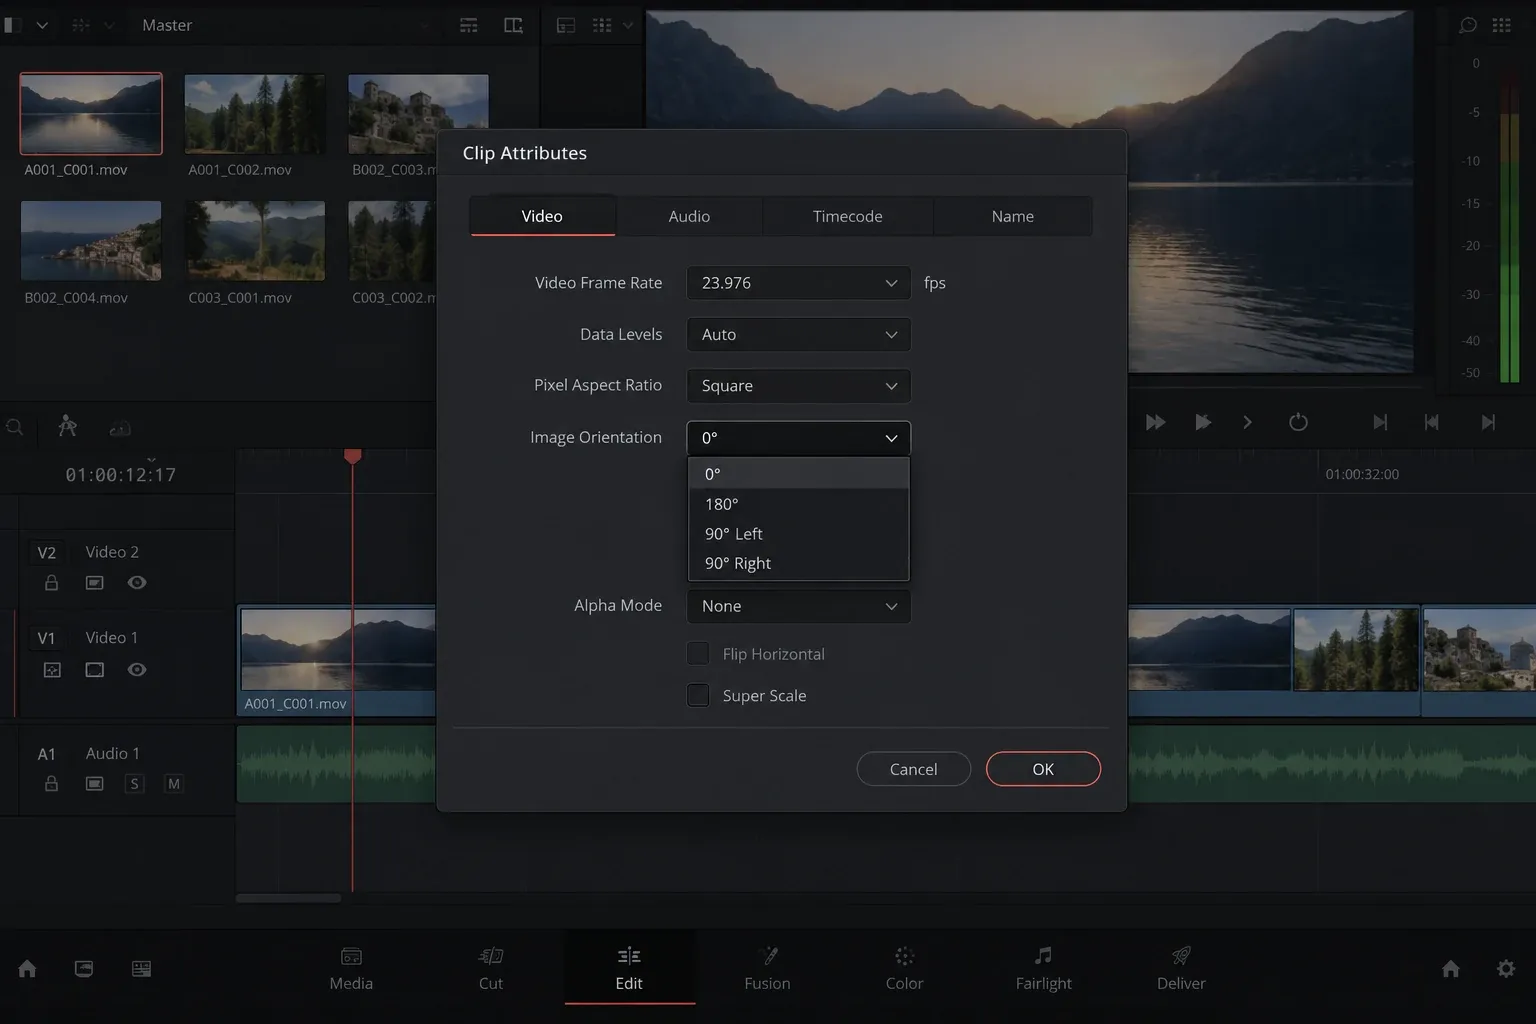The width and height of the screenshot is (1536, 1024).
Task: Click the monitor icon in bottom left bar
Action: [x=84, y=968]
